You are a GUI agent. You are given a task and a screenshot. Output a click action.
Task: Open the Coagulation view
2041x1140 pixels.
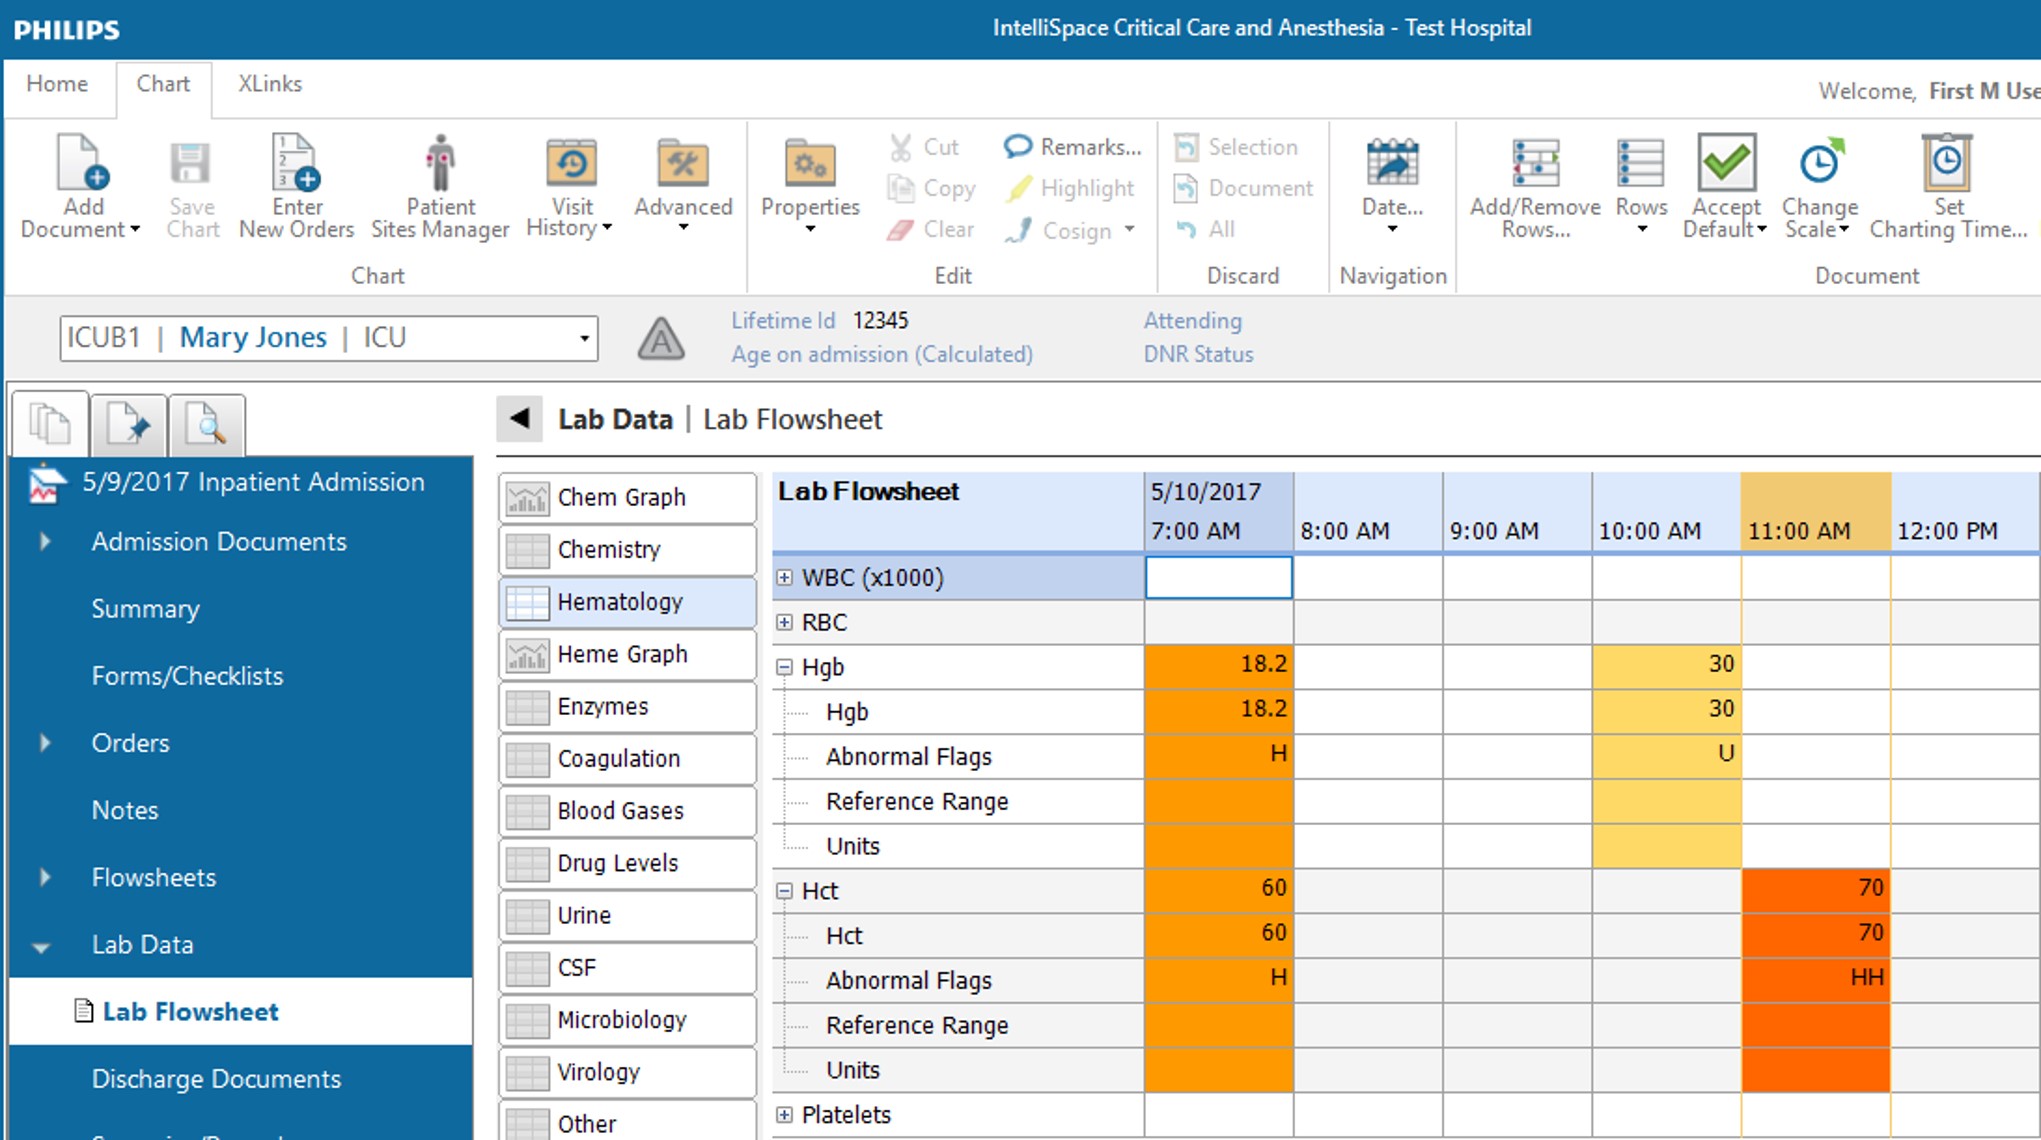click(x=627, y=758)
